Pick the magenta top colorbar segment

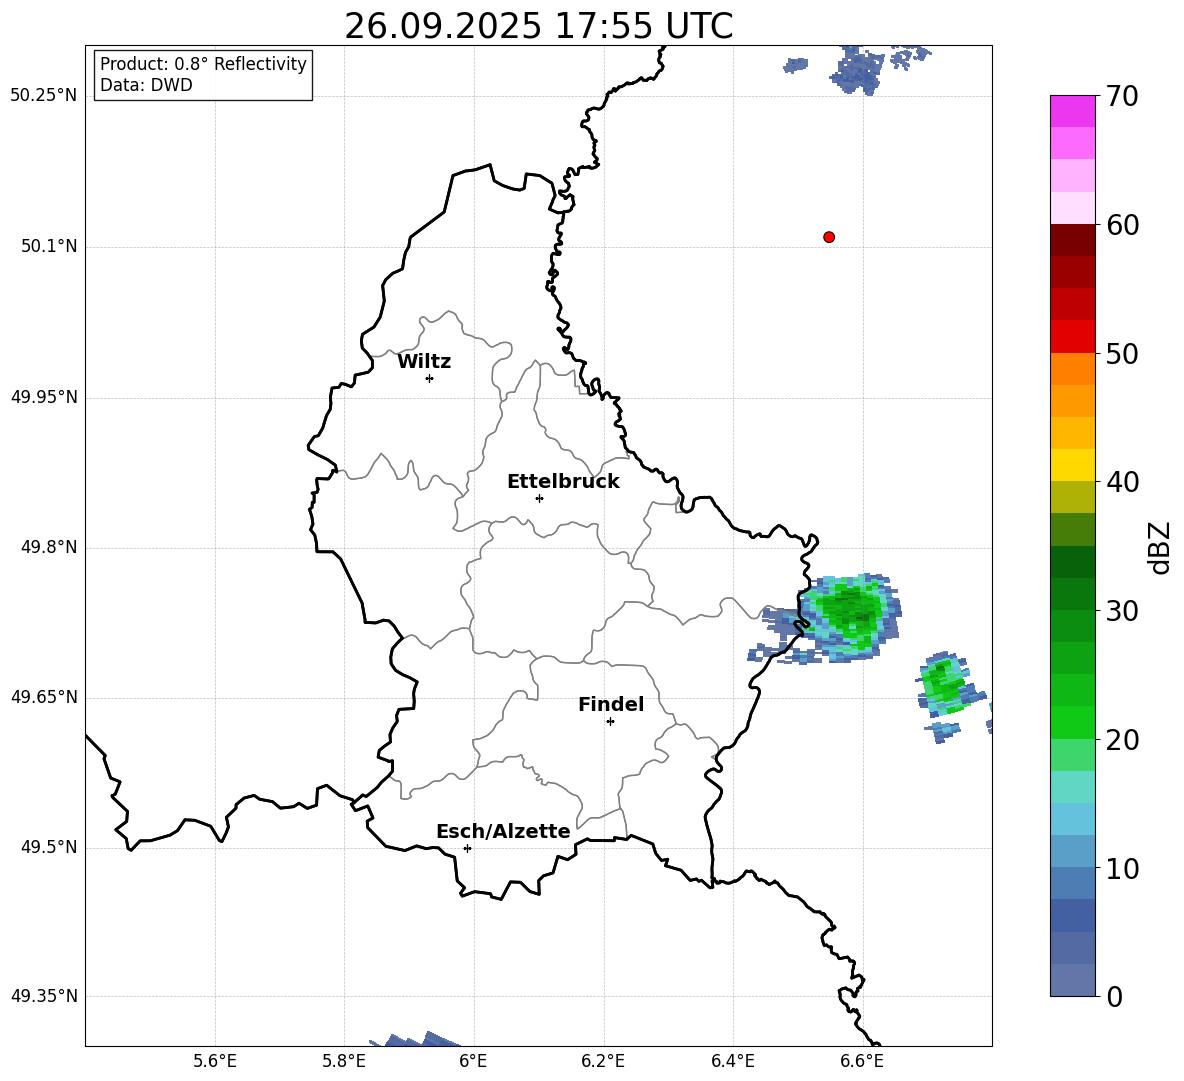click(1072, 112)
